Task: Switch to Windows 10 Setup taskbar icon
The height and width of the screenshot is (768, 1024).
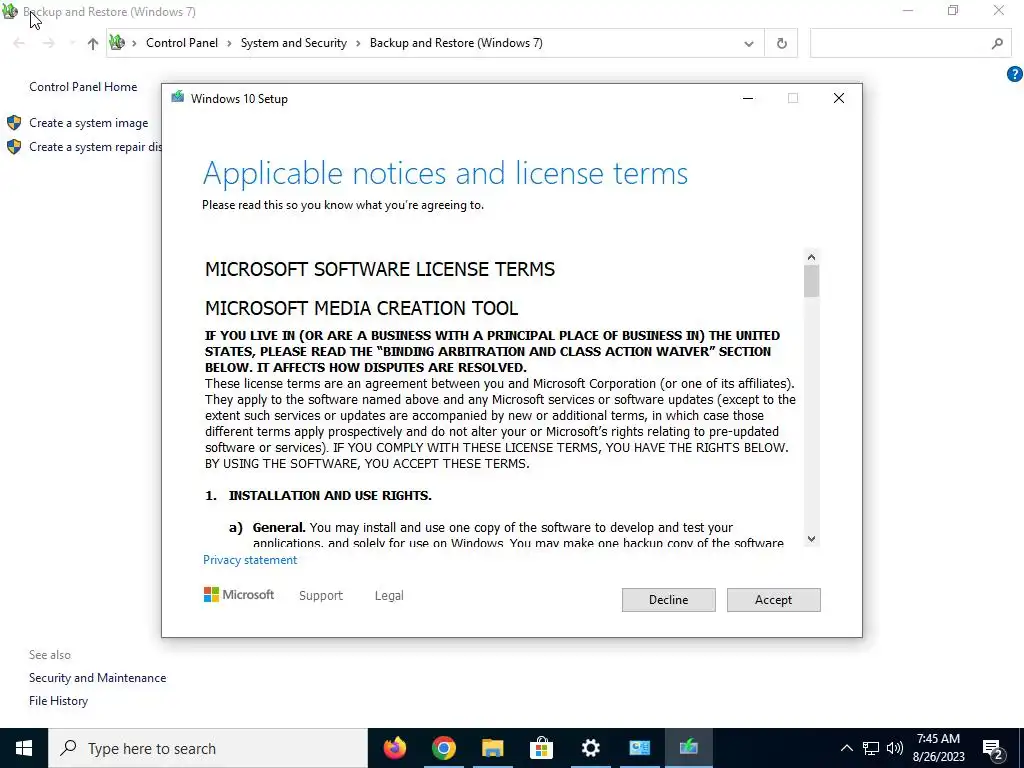Action: pos(688,748)
